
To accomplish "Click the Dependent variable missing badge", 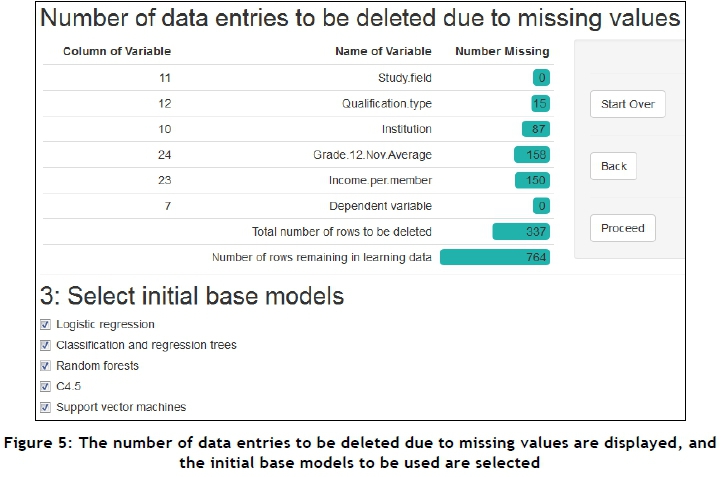I will pos(541,206).
